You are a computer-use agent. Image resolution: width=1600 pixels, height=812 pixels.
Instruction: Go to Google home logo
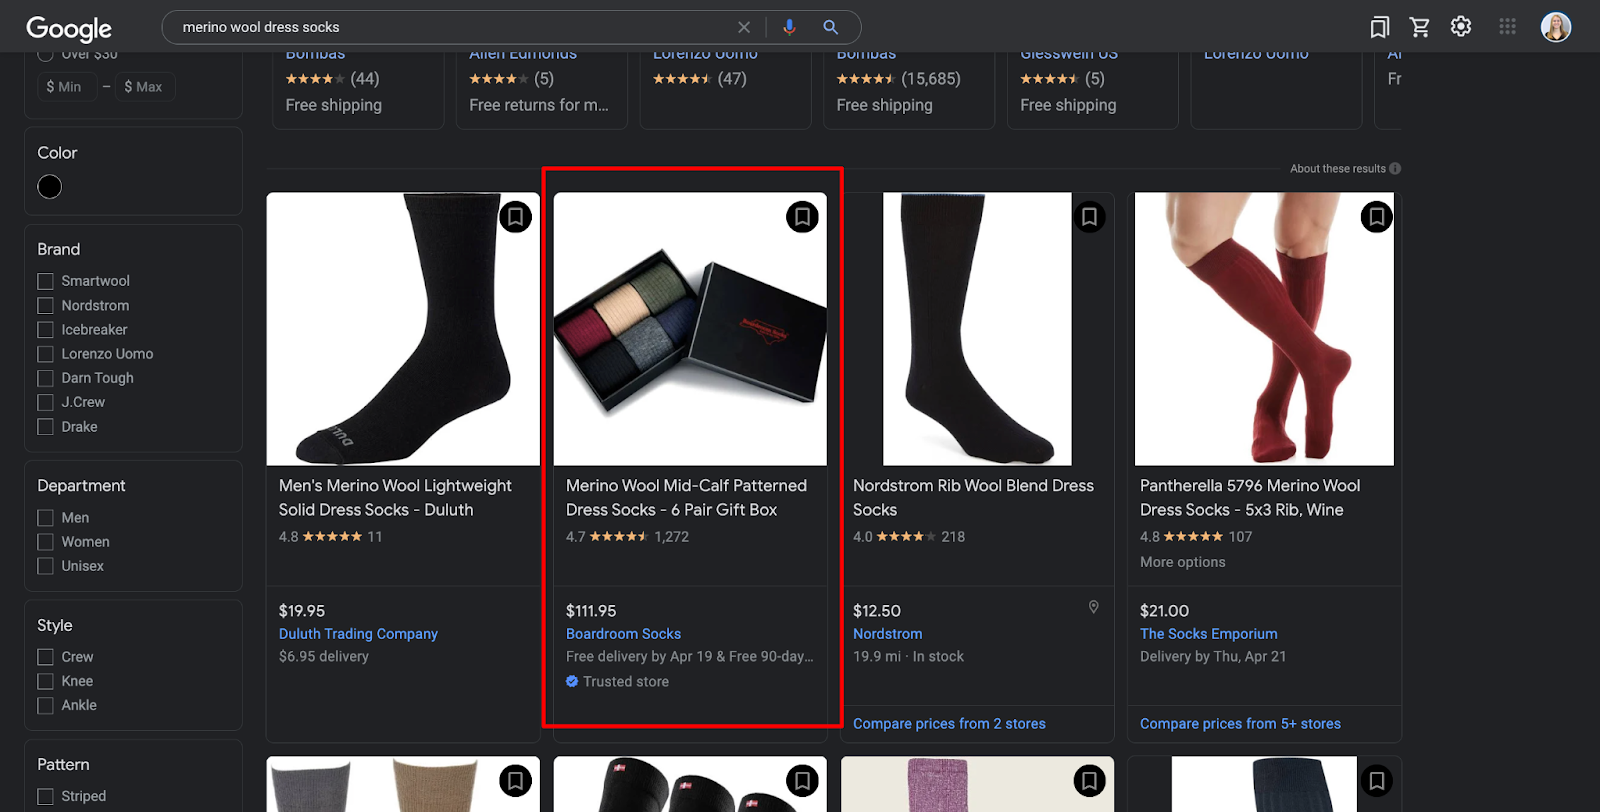coord(69,28)
